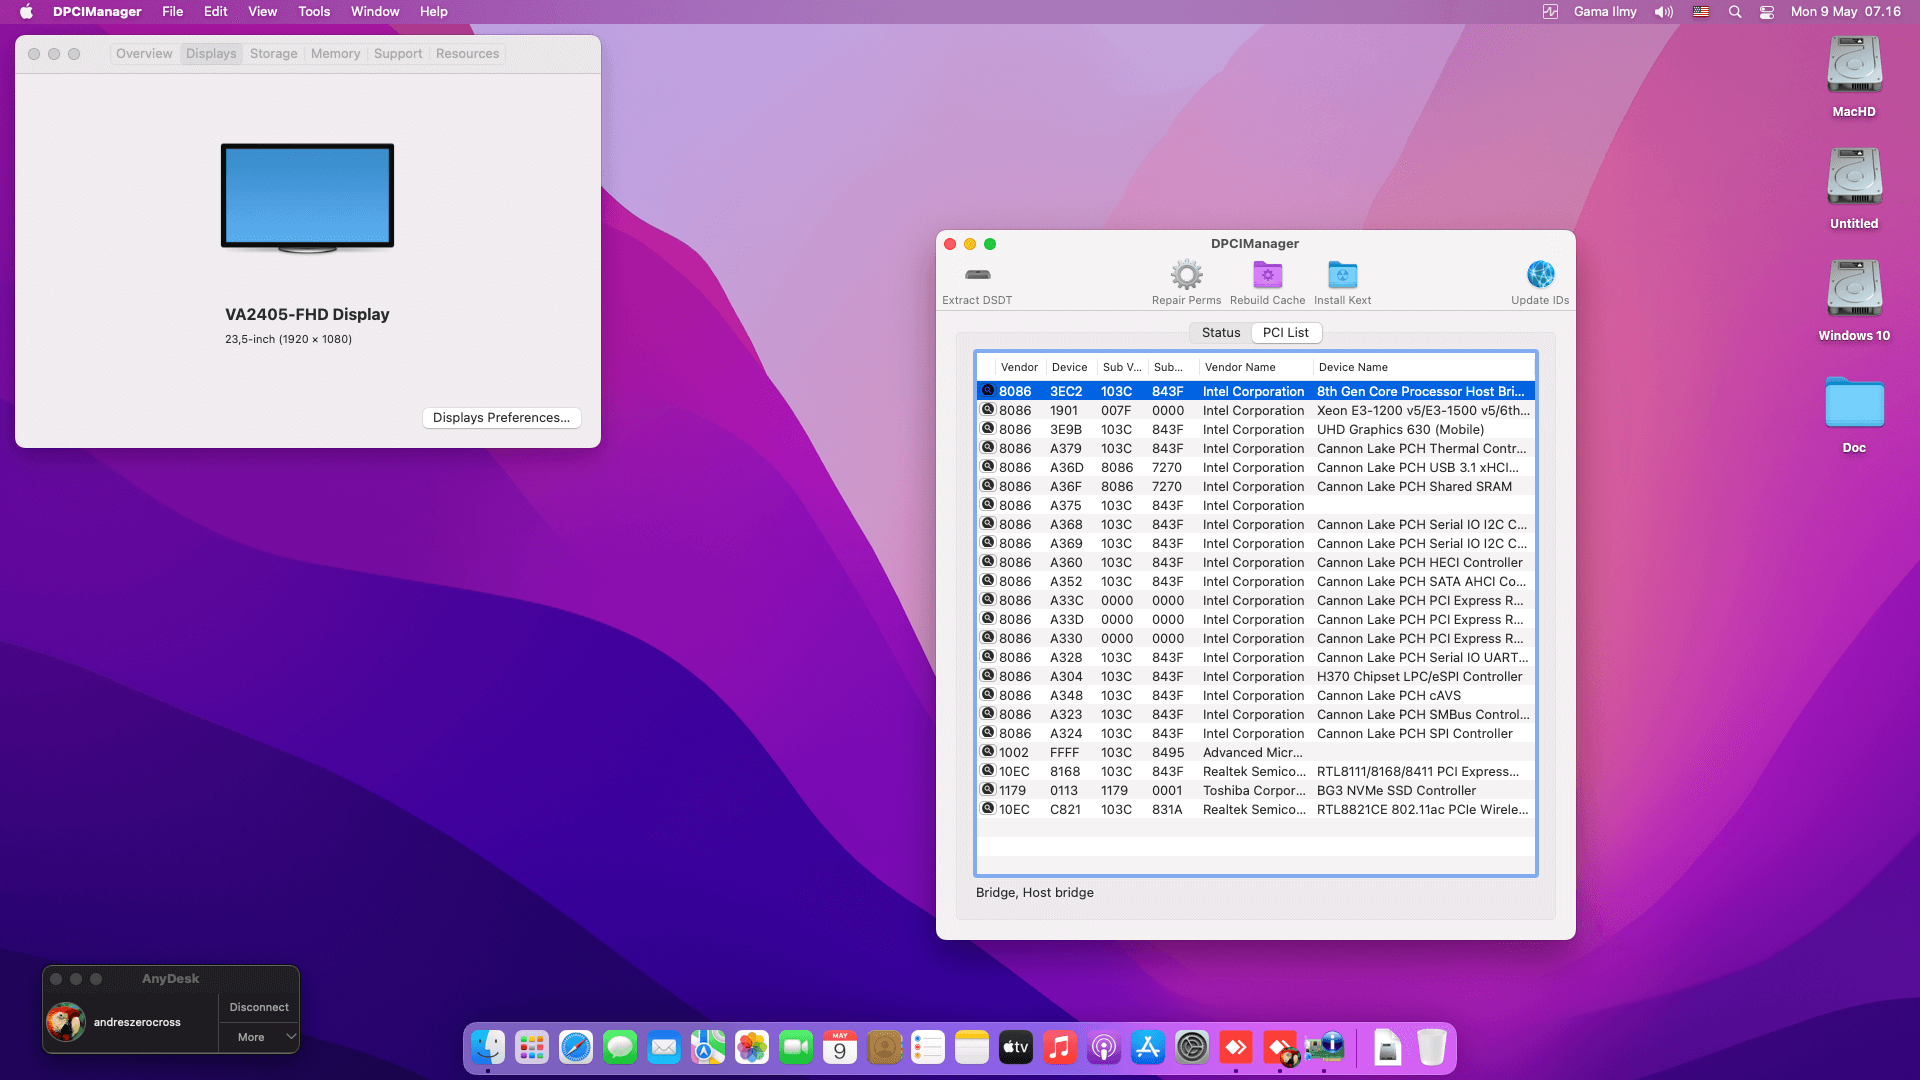Click Disconnect in AnyDesk panel
The height and width of the screenshot is (1080, 1920).
click(259, 1008)
